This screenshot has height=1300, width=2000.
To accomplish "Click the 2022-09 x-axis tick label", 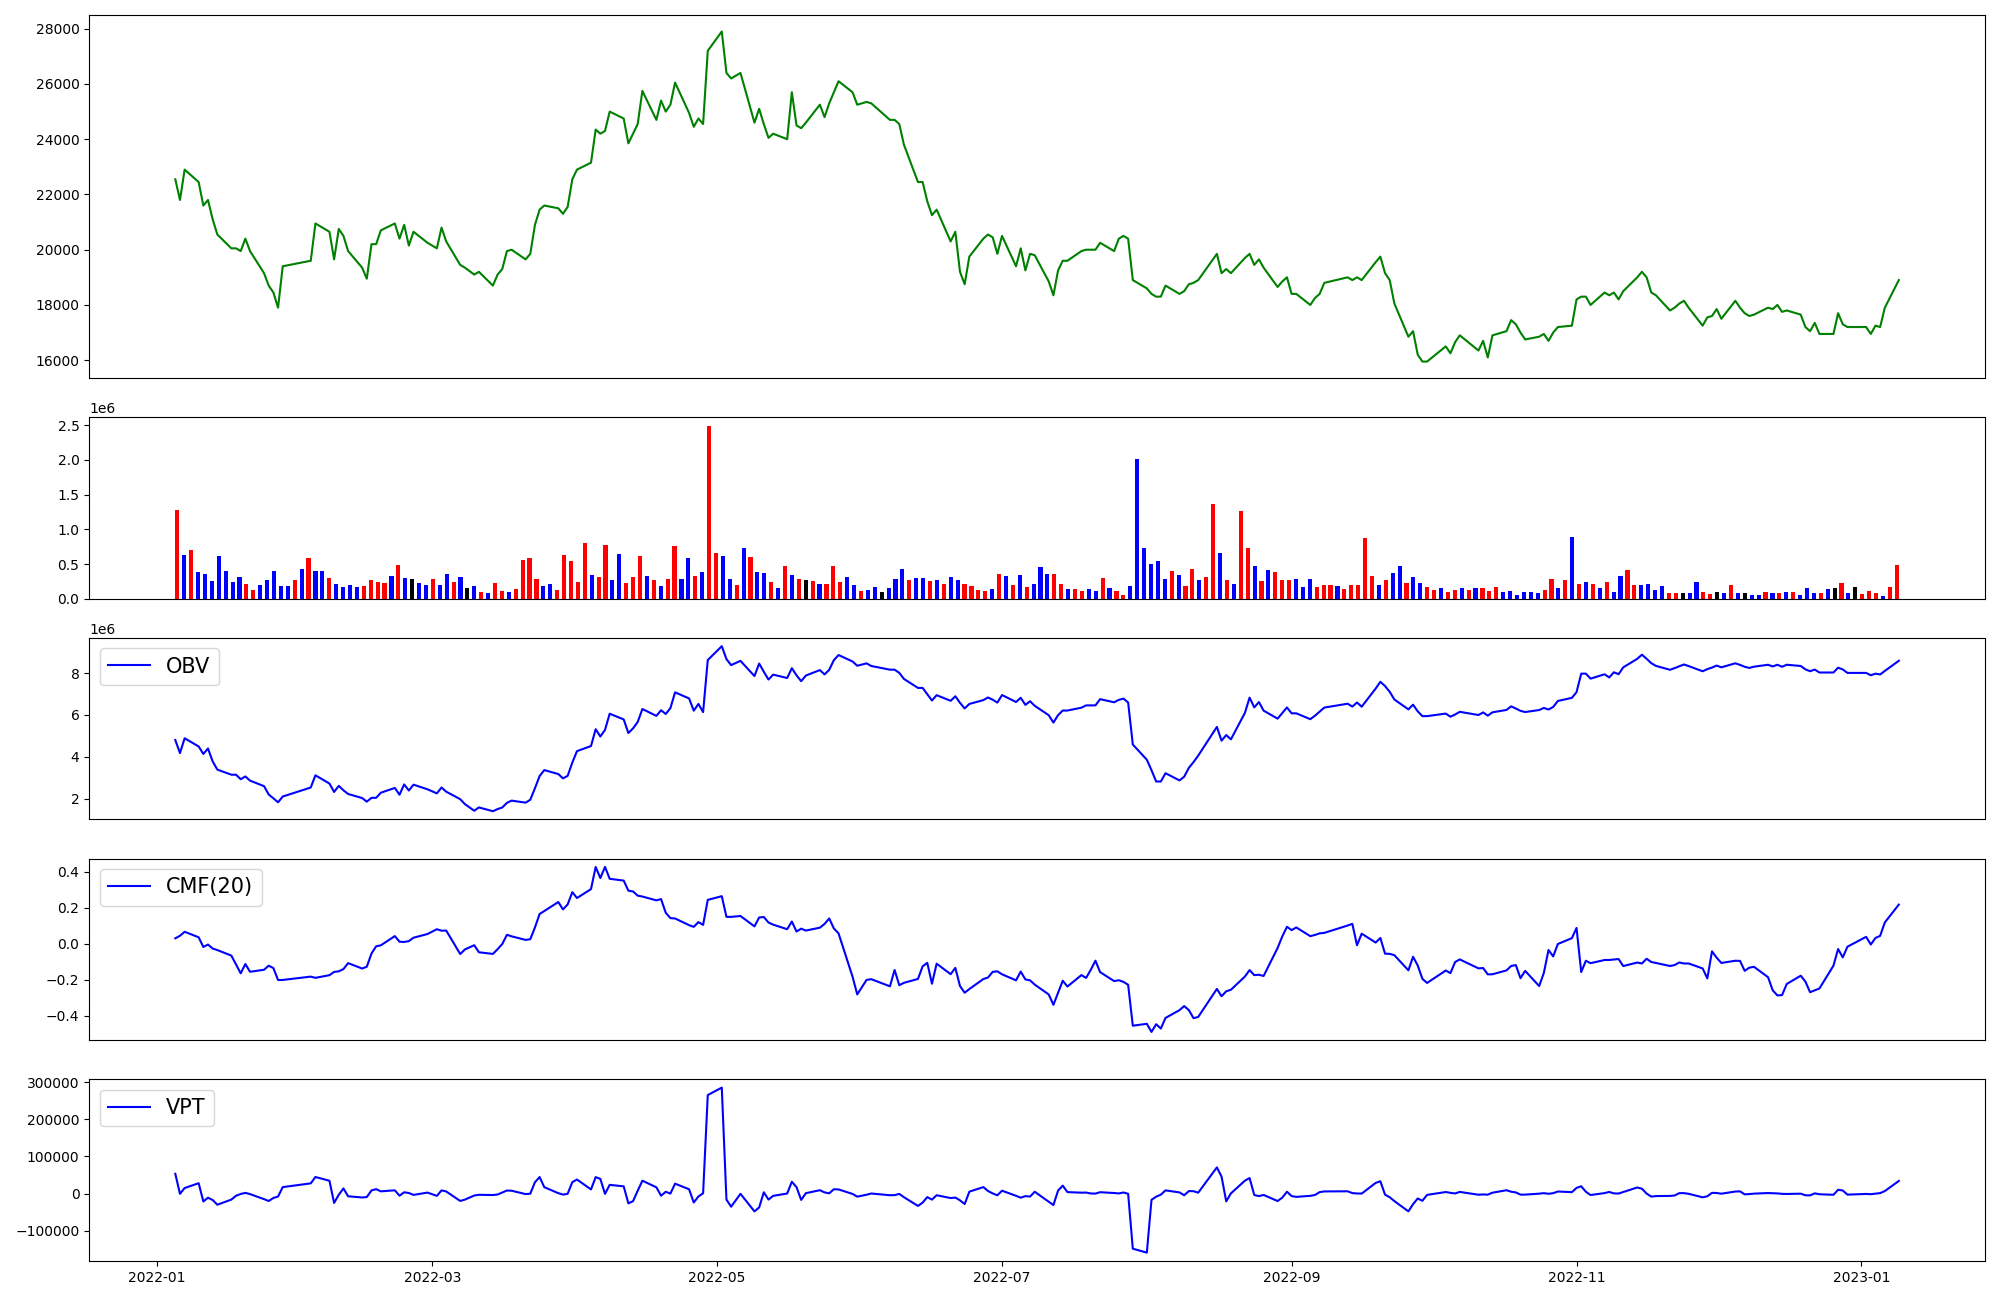I will [1291, 1277].
